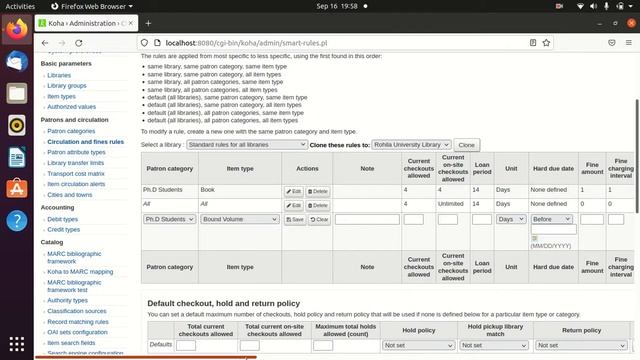Edit the All patron categories rule
640x360 pixels.
click(293, 205)
